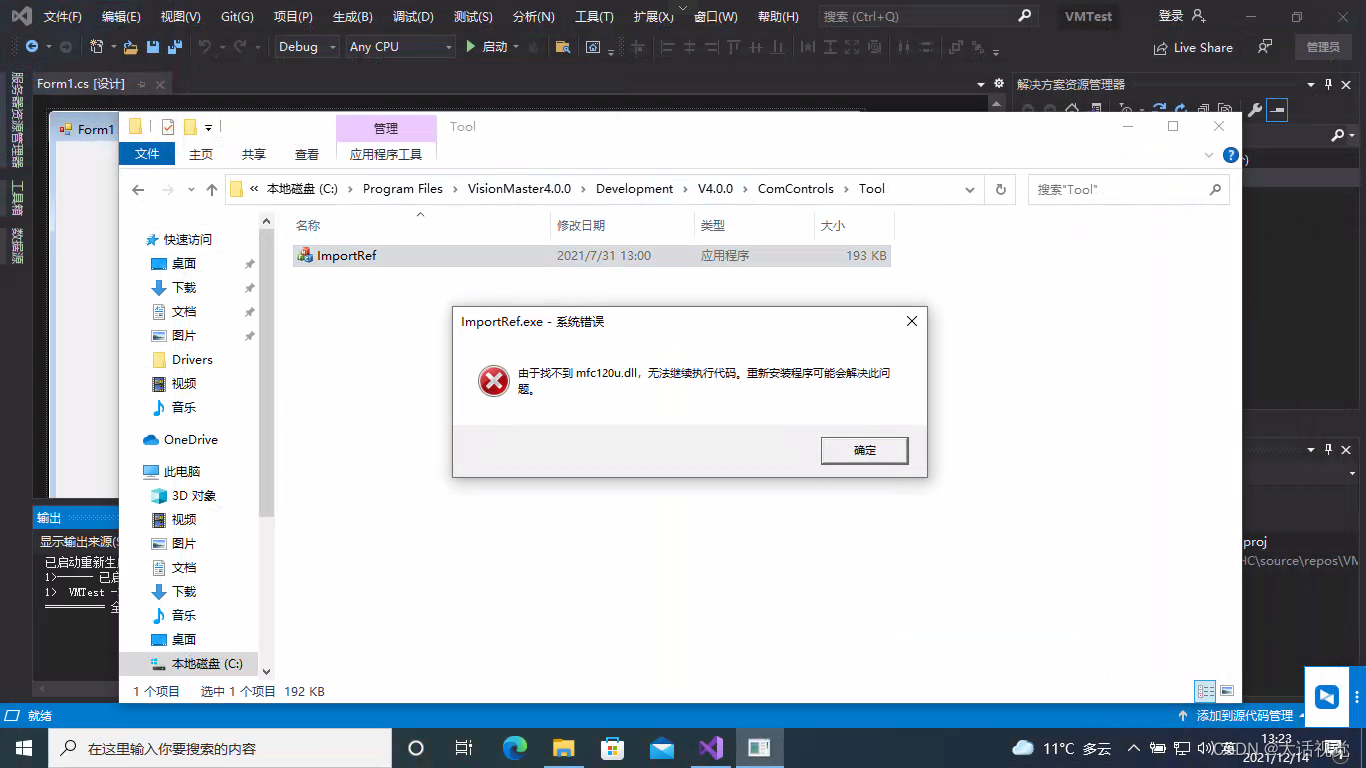Select 本地磁盘 (C:) in the navigation pane
This screenshot has height=768, width=1366.
point(188,664)
